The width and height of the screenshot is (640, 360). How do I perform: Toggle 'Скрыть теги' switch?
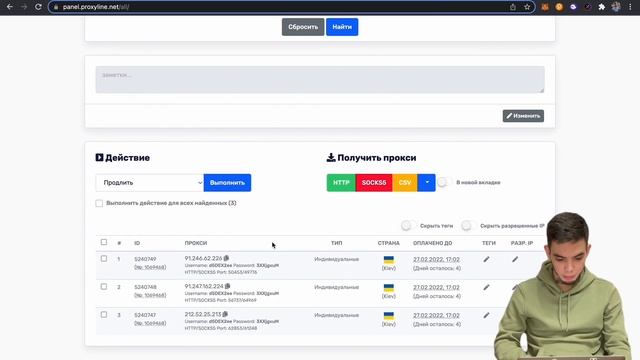408,226
